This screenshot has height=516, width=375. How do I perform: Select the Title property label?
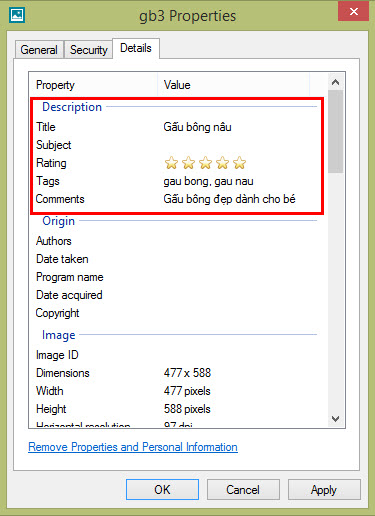pos(46,127)
